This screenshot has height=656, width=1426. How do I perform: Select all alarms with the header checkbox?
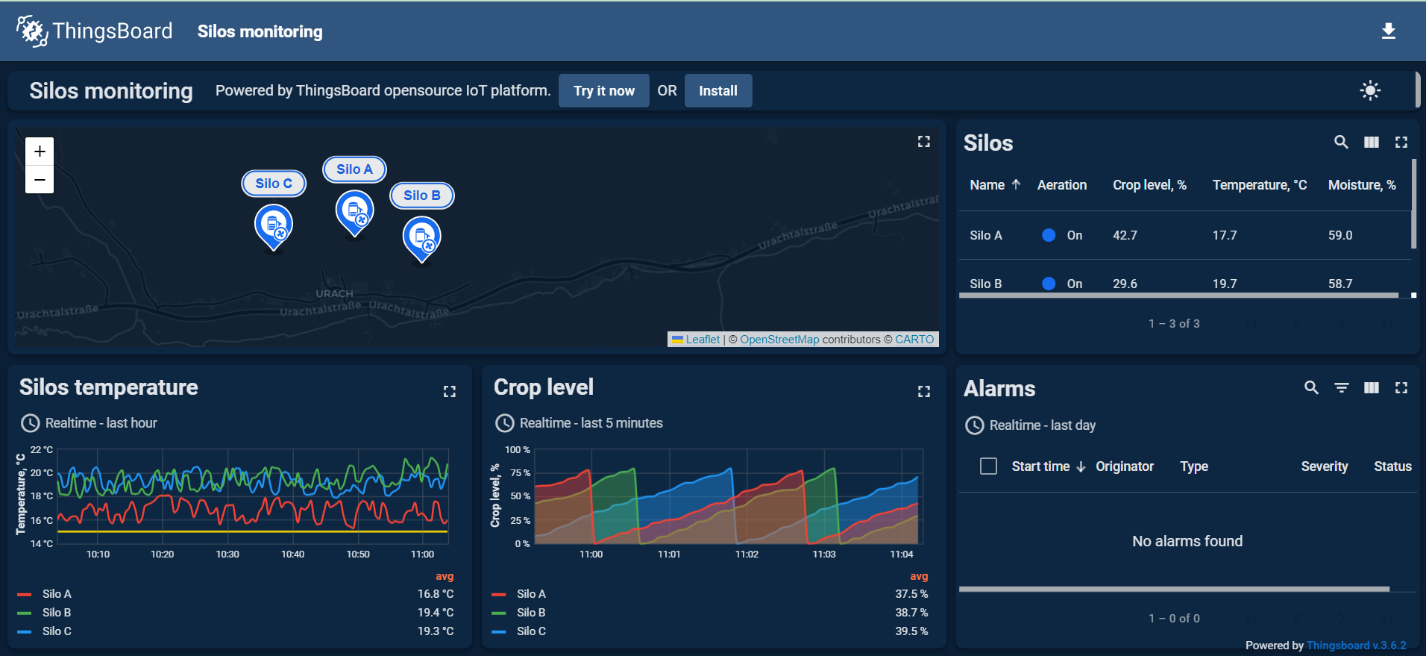coord(988,465)
